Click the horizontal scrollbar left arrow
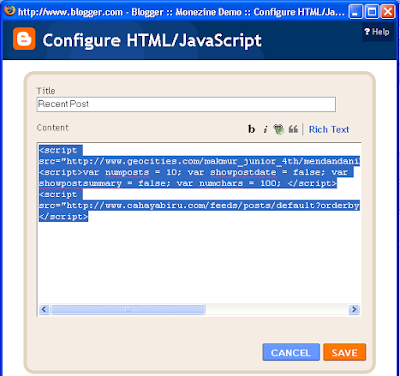The height and width of the screenshot is (376, 400). pyautogui.click(x=44, y=309)
